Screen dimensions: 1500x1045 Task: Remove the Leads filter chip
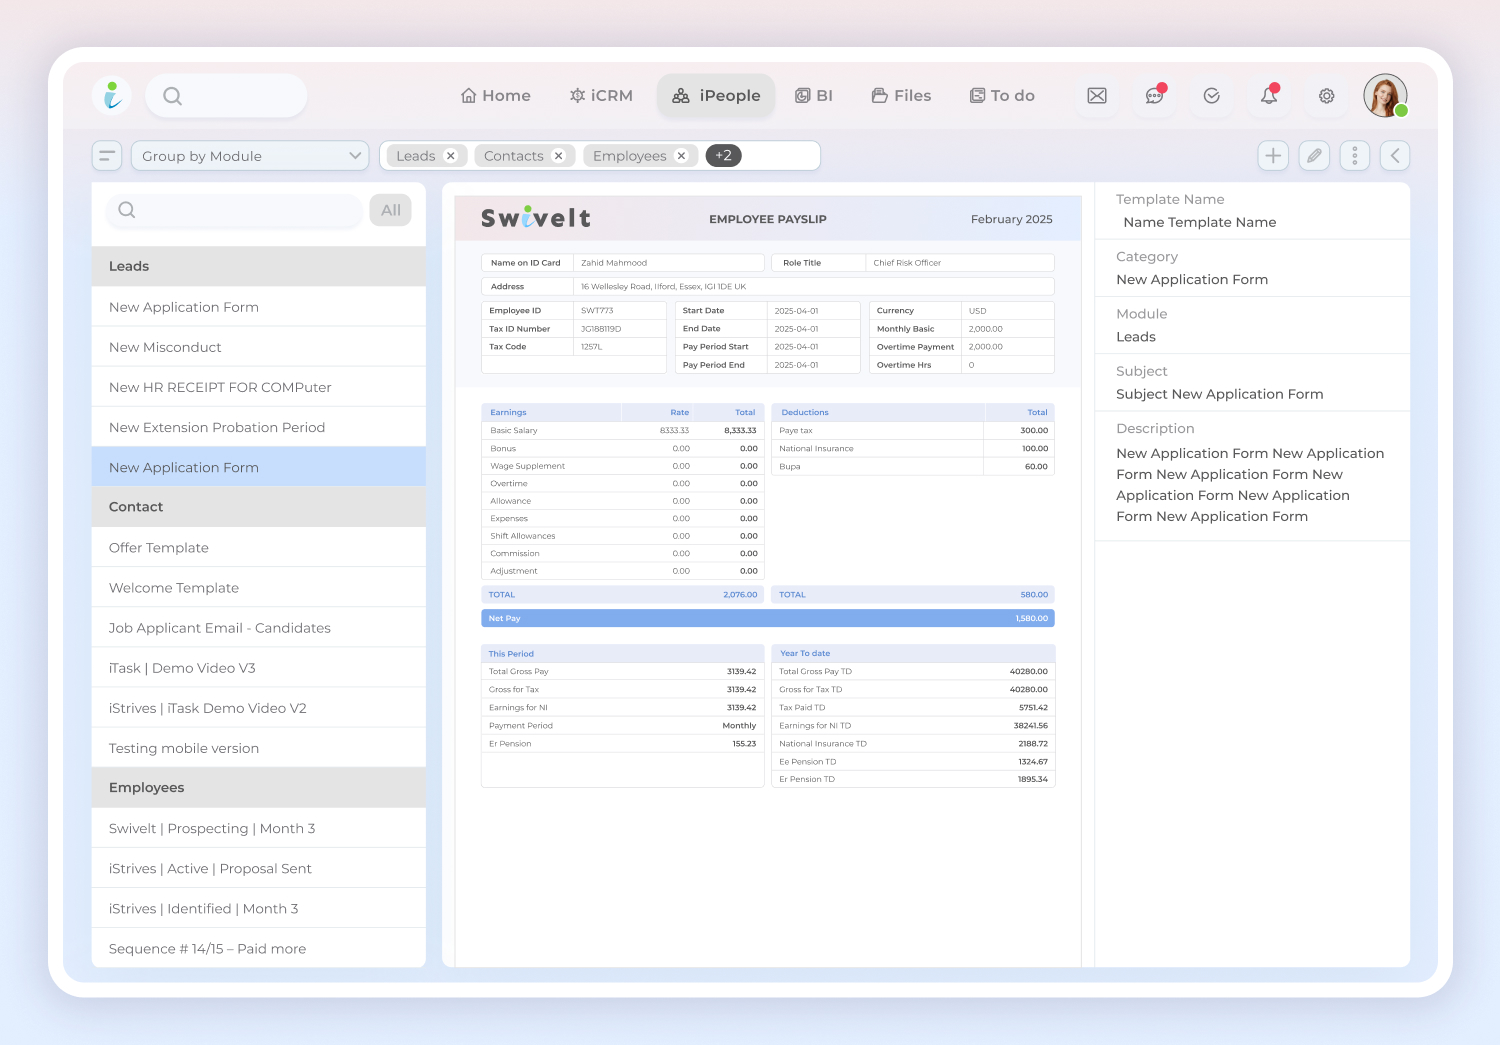451,156
